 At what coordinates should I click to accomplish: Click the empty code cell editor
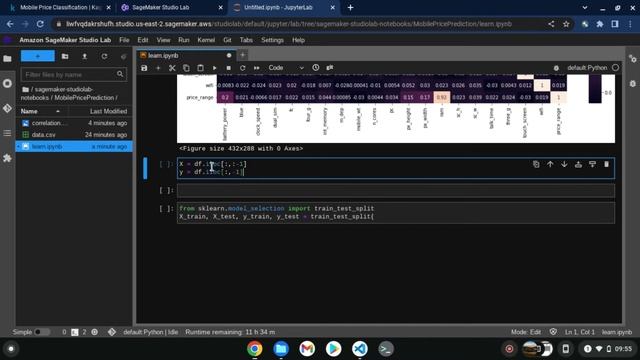point(396,191)
